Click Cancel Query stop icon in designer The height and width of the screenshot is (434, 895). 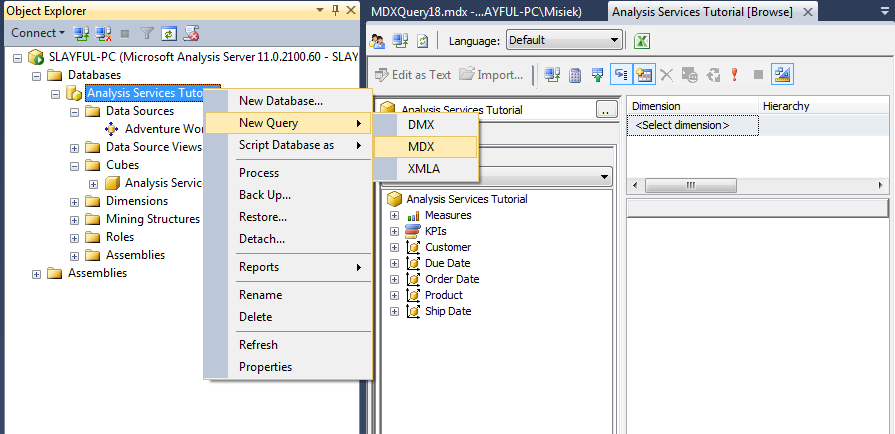click(758, 75)
